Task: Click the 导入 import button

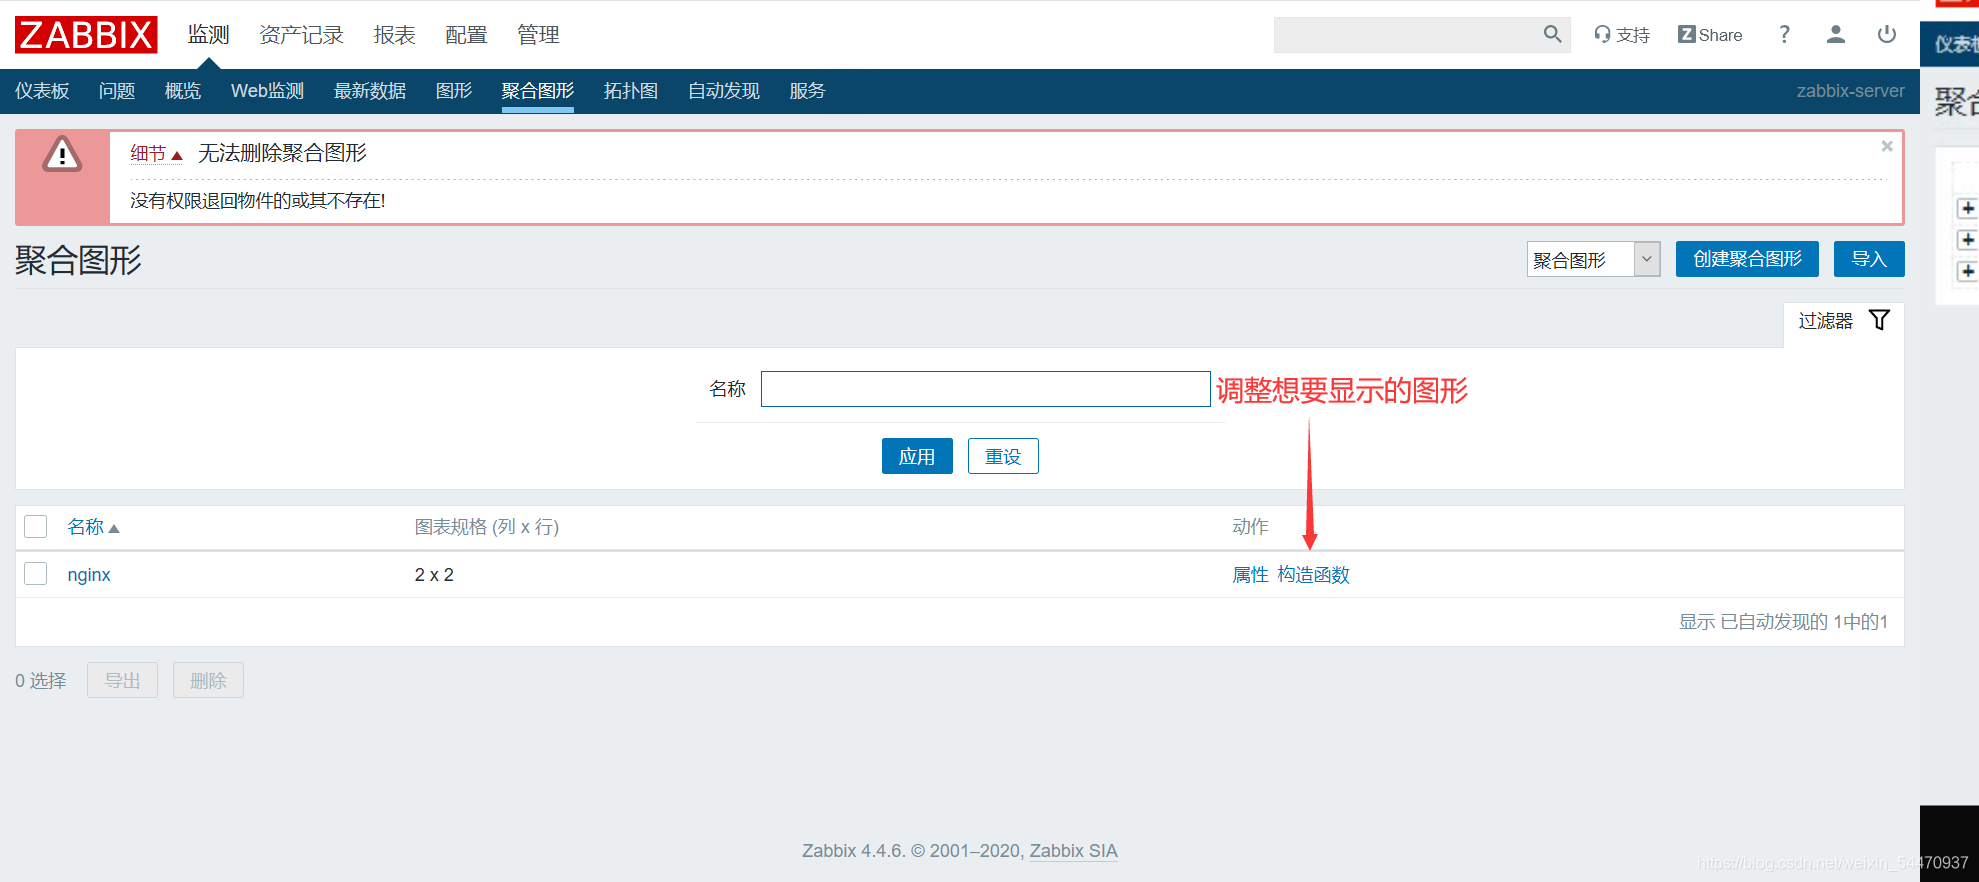Action: (1869, 259)
